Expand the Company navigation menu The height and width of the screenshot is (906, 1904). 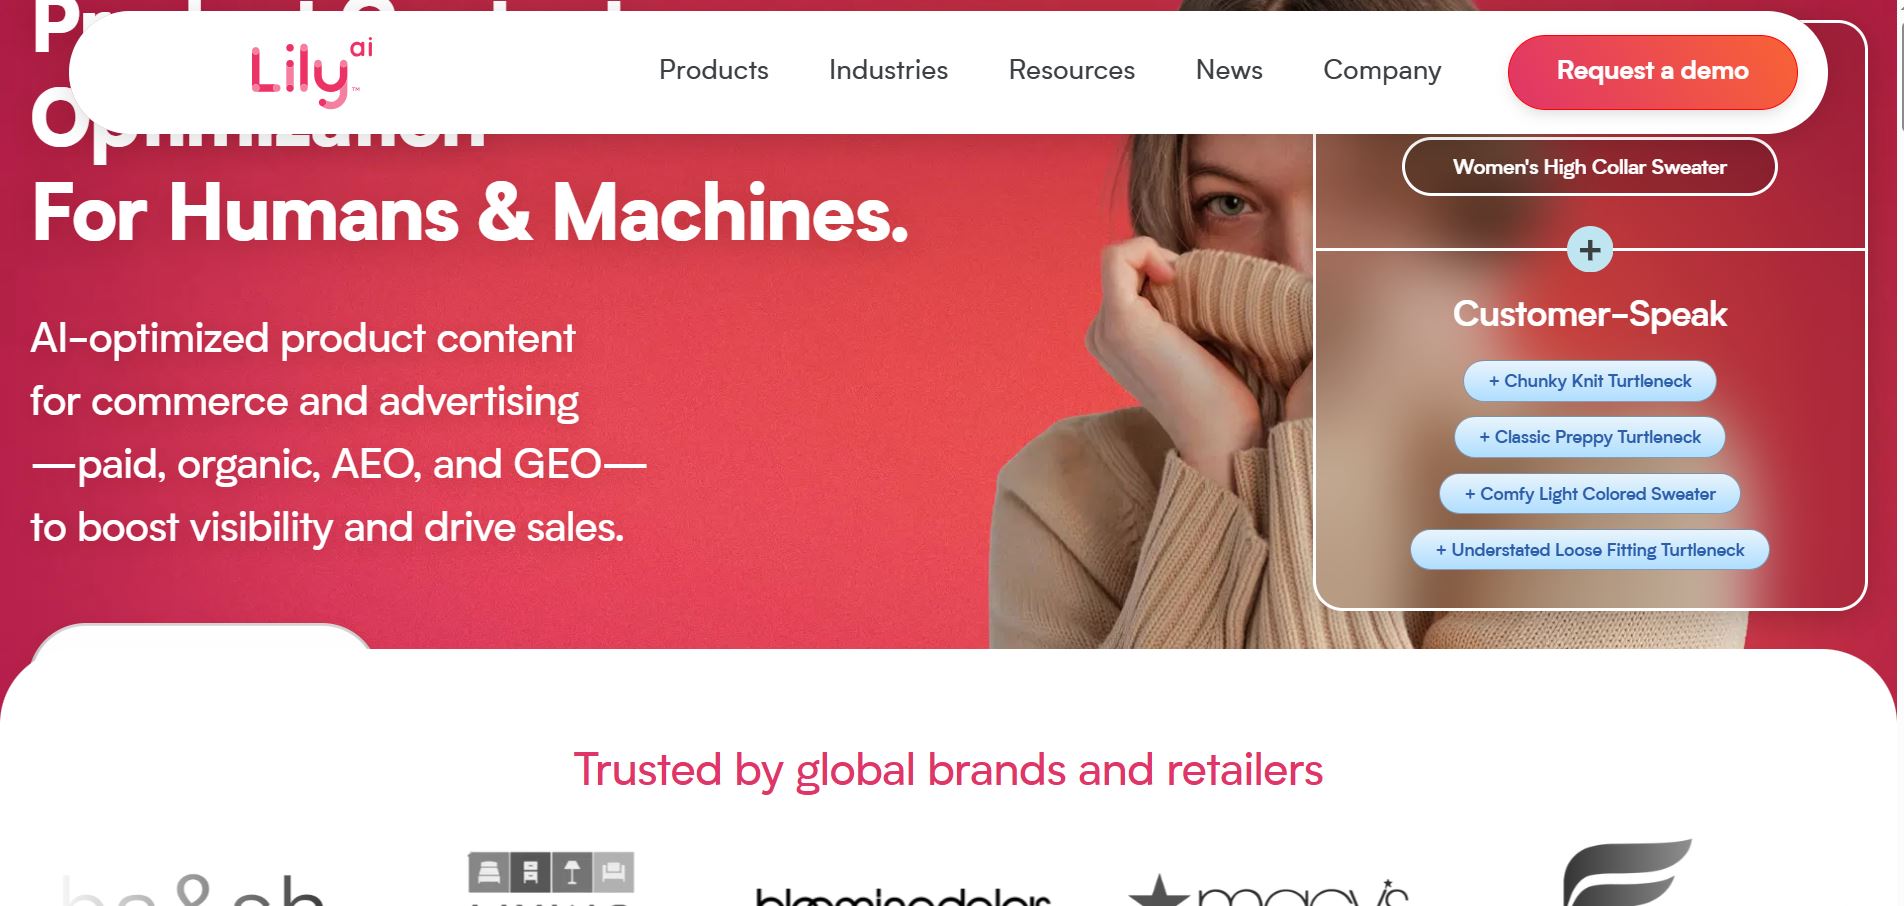pos(1382,70)
